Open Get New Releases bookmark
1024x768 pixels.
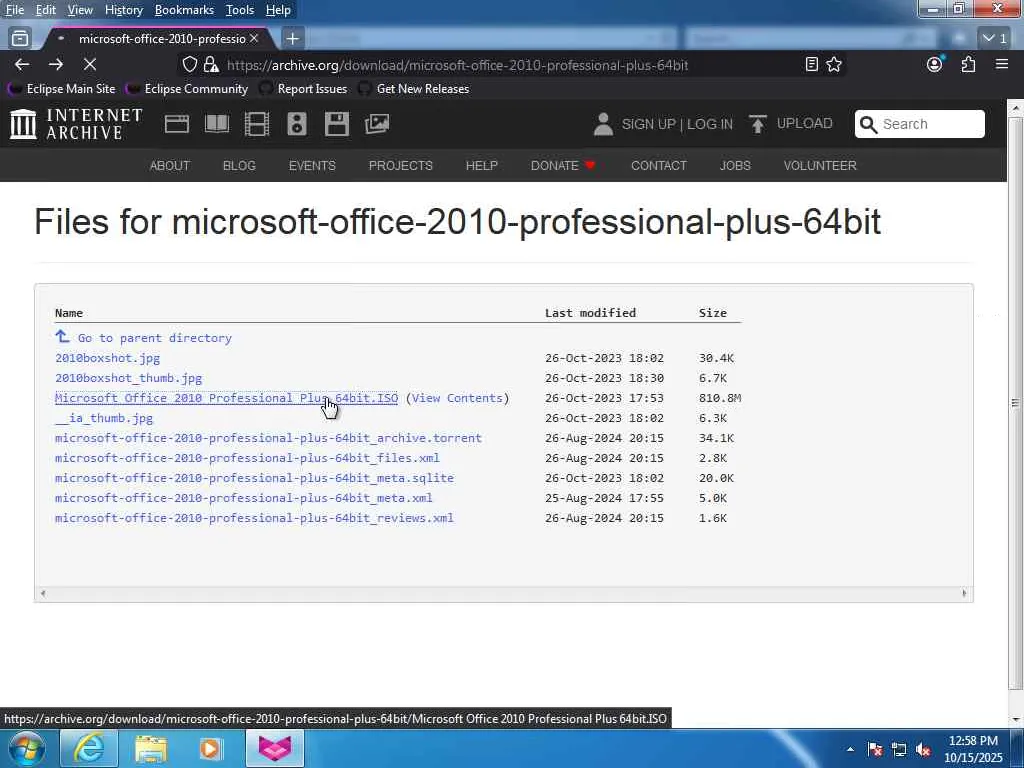[414, 89]
